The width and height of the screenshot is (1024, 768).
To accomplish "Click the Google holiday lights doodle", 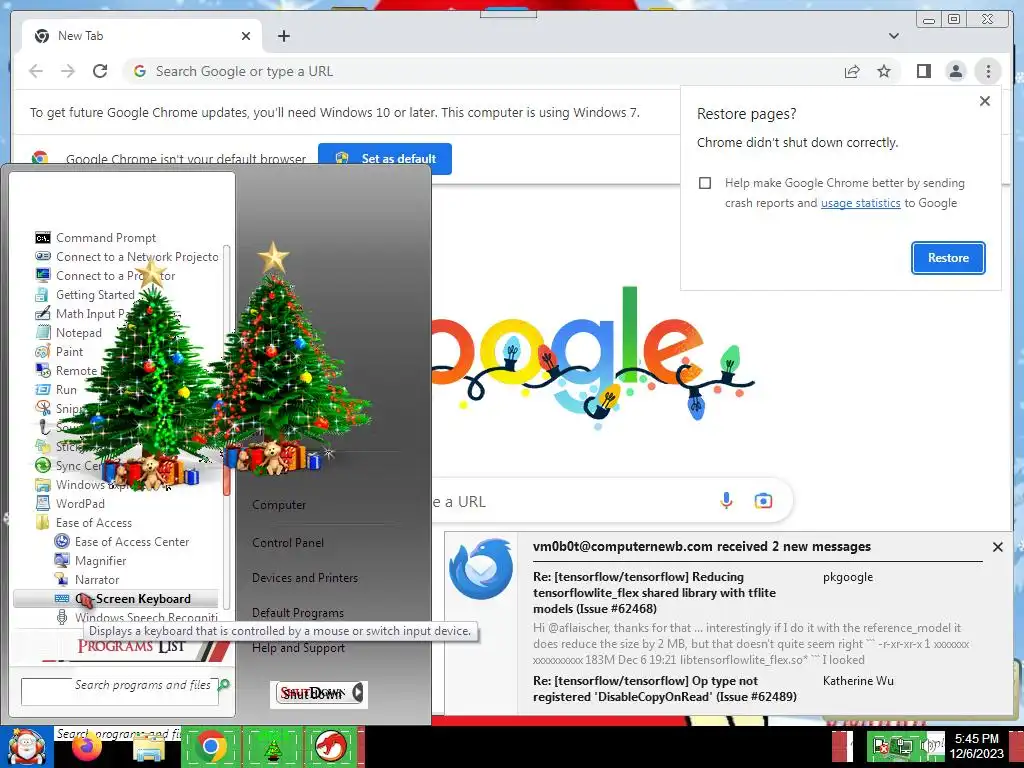I will pos(592,358).
